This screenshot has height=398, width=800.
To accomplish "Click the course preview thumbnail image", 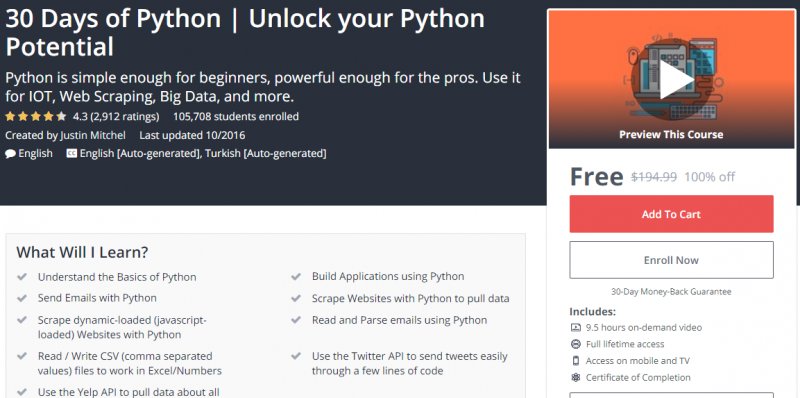I will 671,79.
